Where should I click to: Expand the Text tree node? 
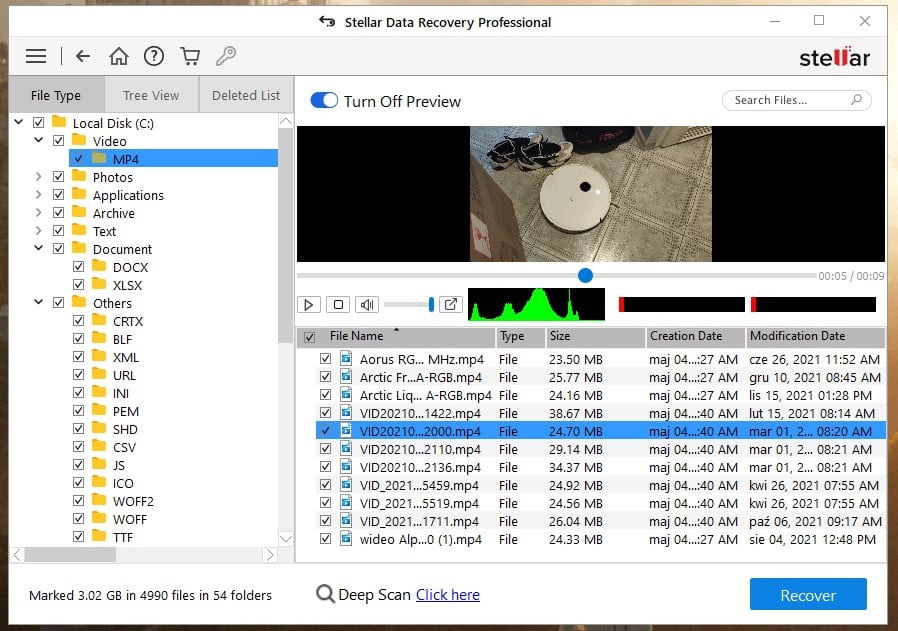38,231
